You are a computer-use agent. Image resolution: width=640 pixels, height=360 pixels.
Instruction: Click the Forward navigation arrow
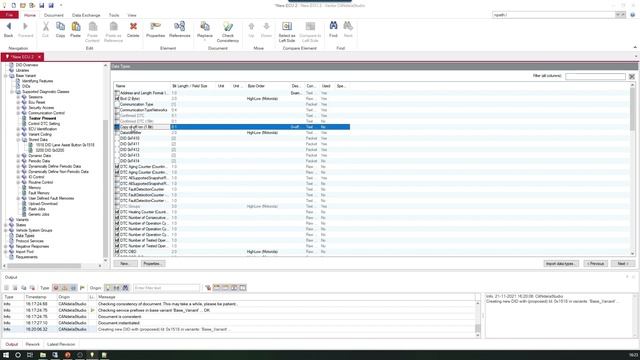(x=25, y=27)
